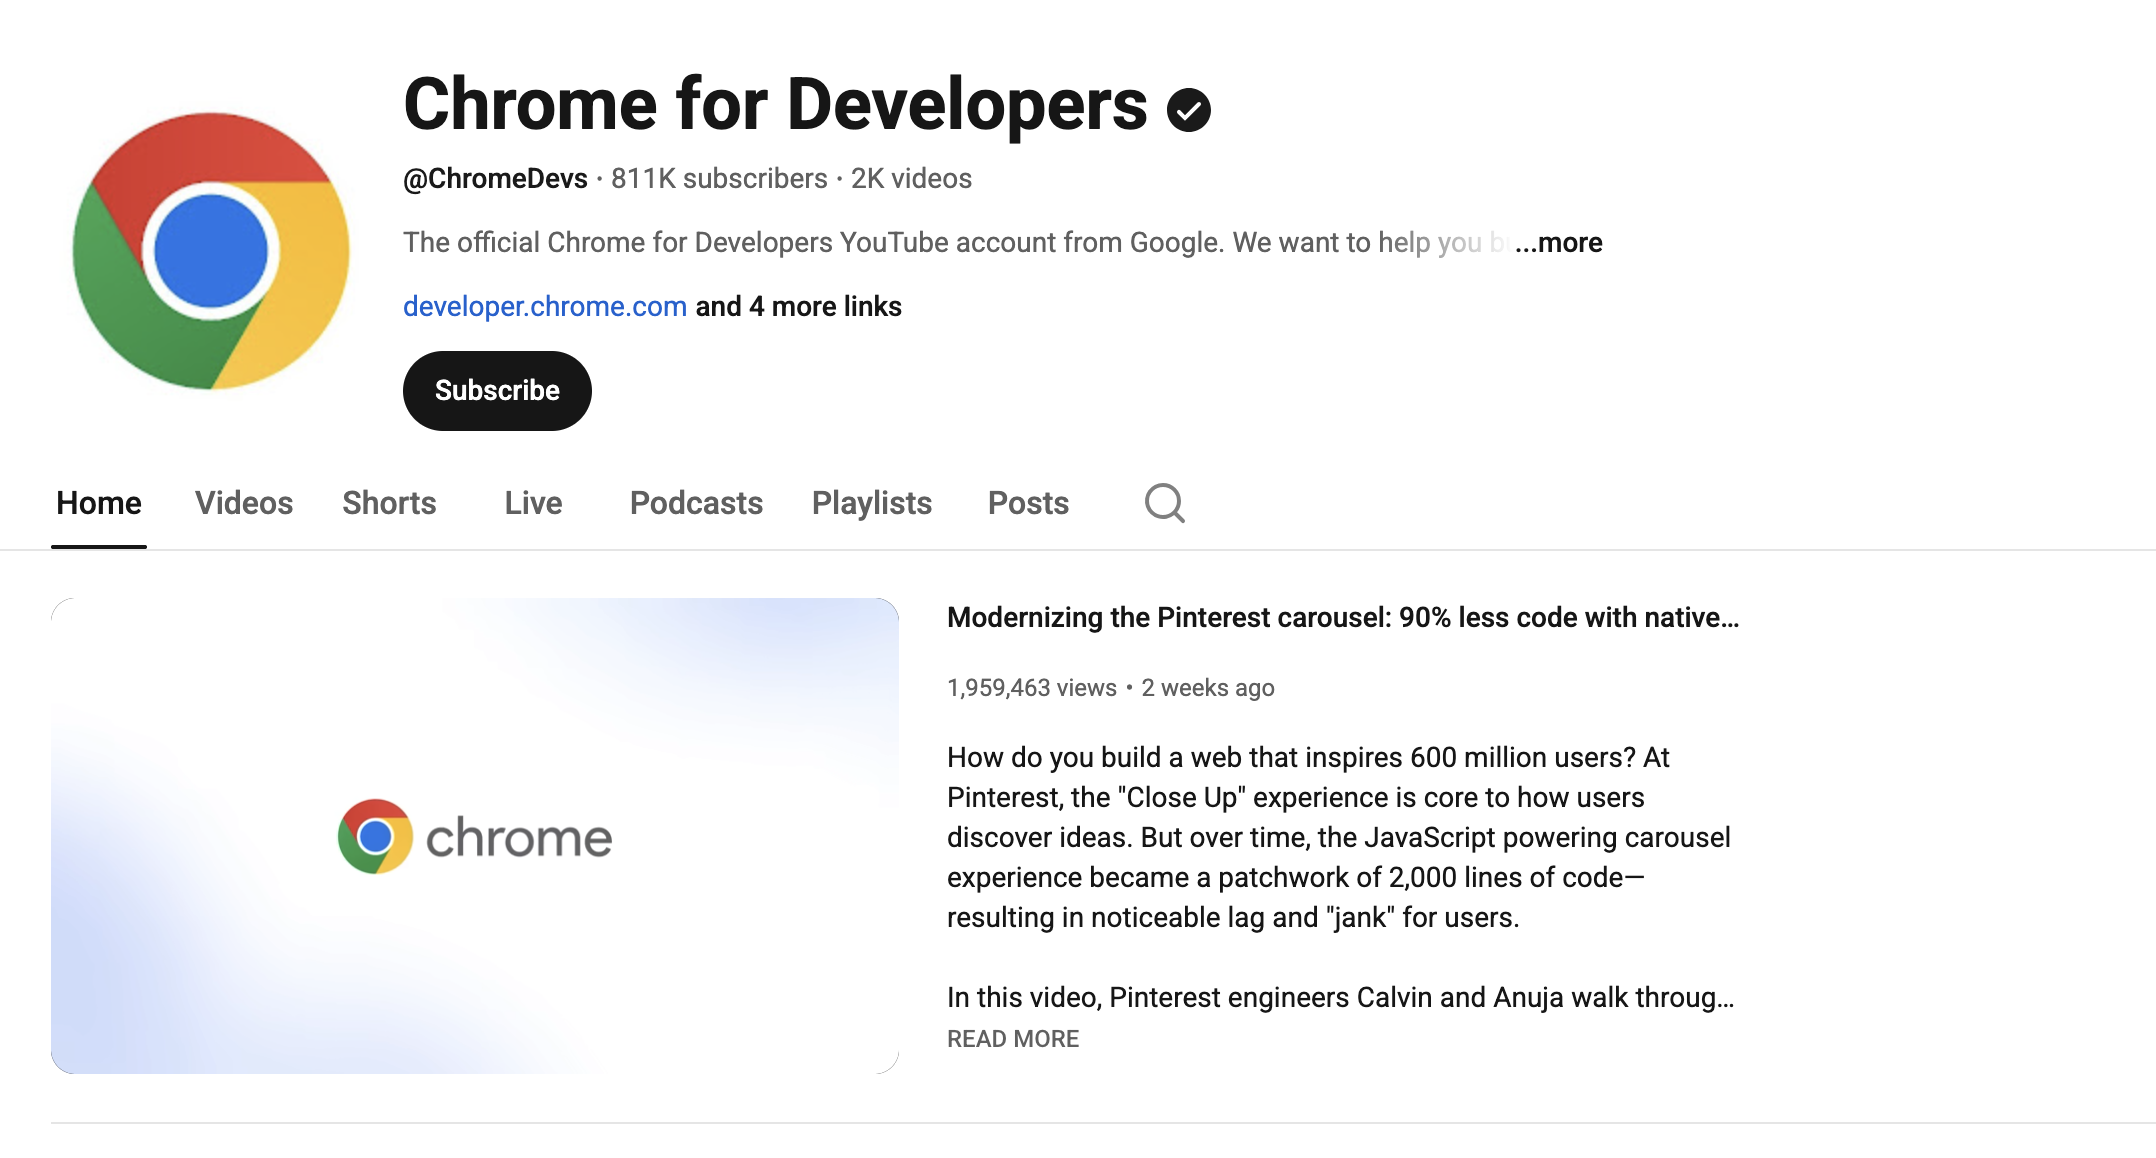The image size is (2156, 1158).
Task: Click the 2K videos count
Action: point(911,179)
